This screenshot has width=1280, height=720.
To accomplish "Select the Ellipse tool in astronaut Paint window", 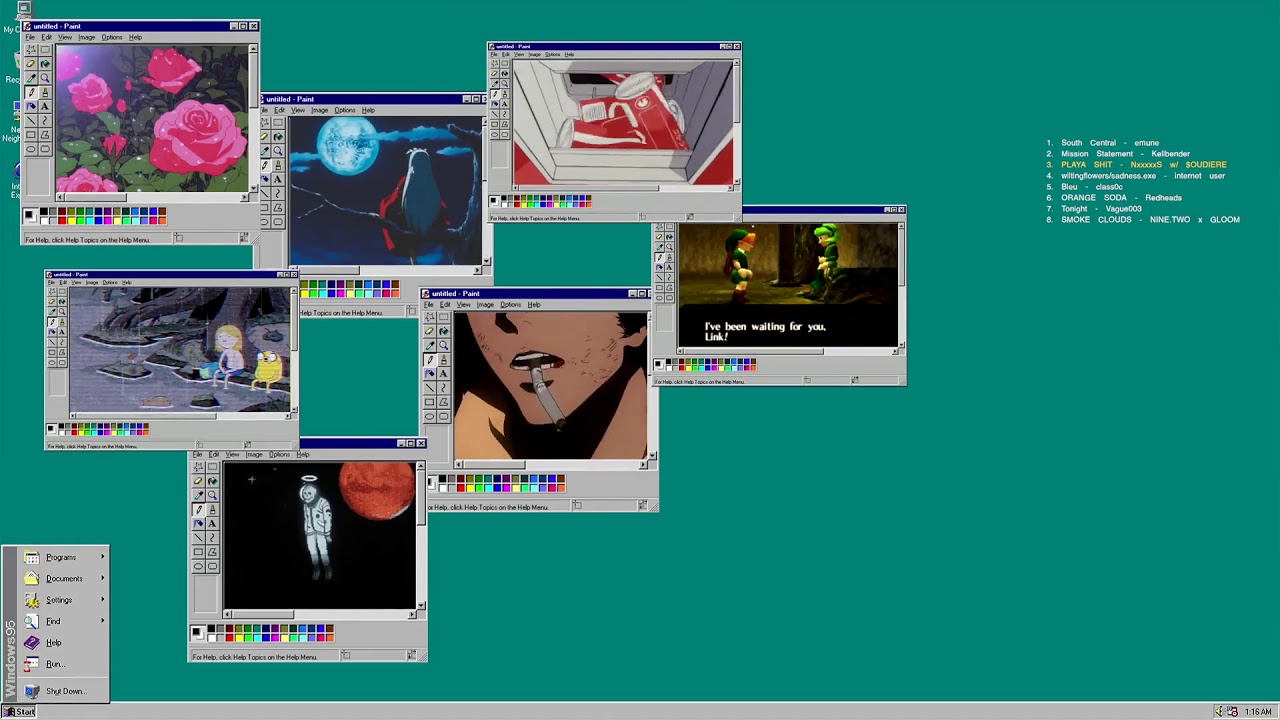I will pos(199,566).
